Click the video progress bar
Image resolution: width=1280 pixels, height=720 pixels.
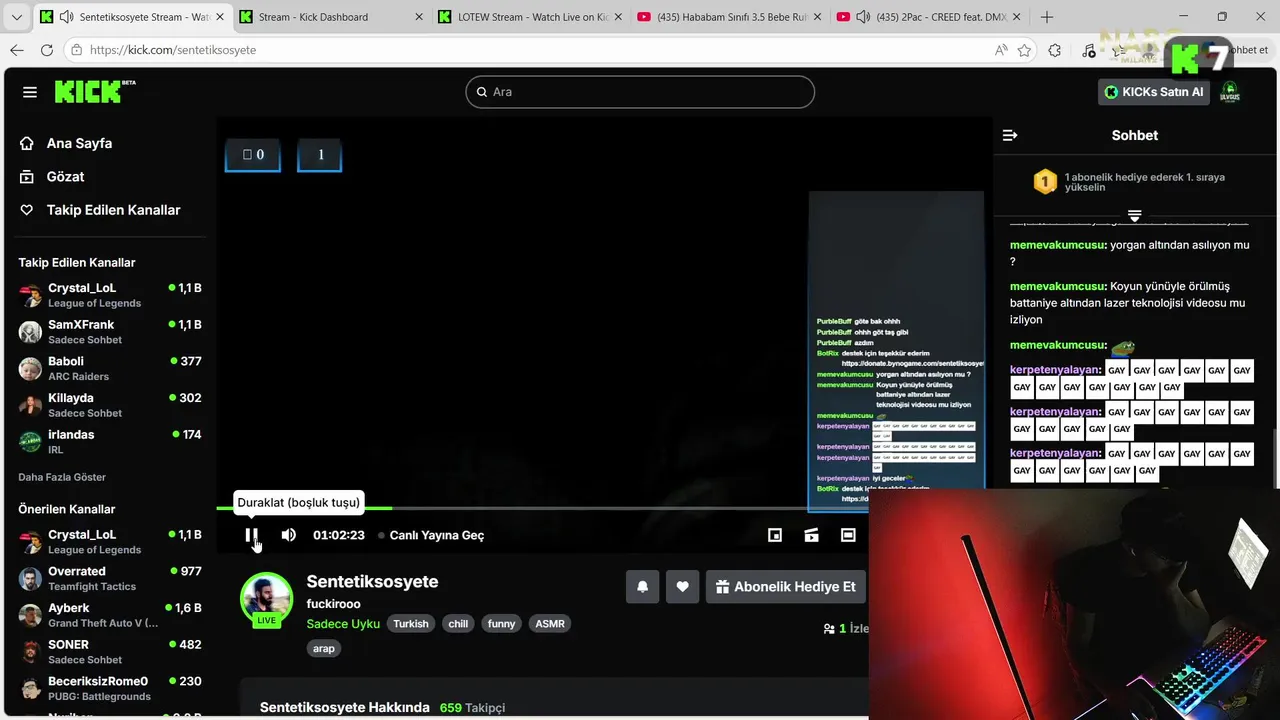(542, 508)
